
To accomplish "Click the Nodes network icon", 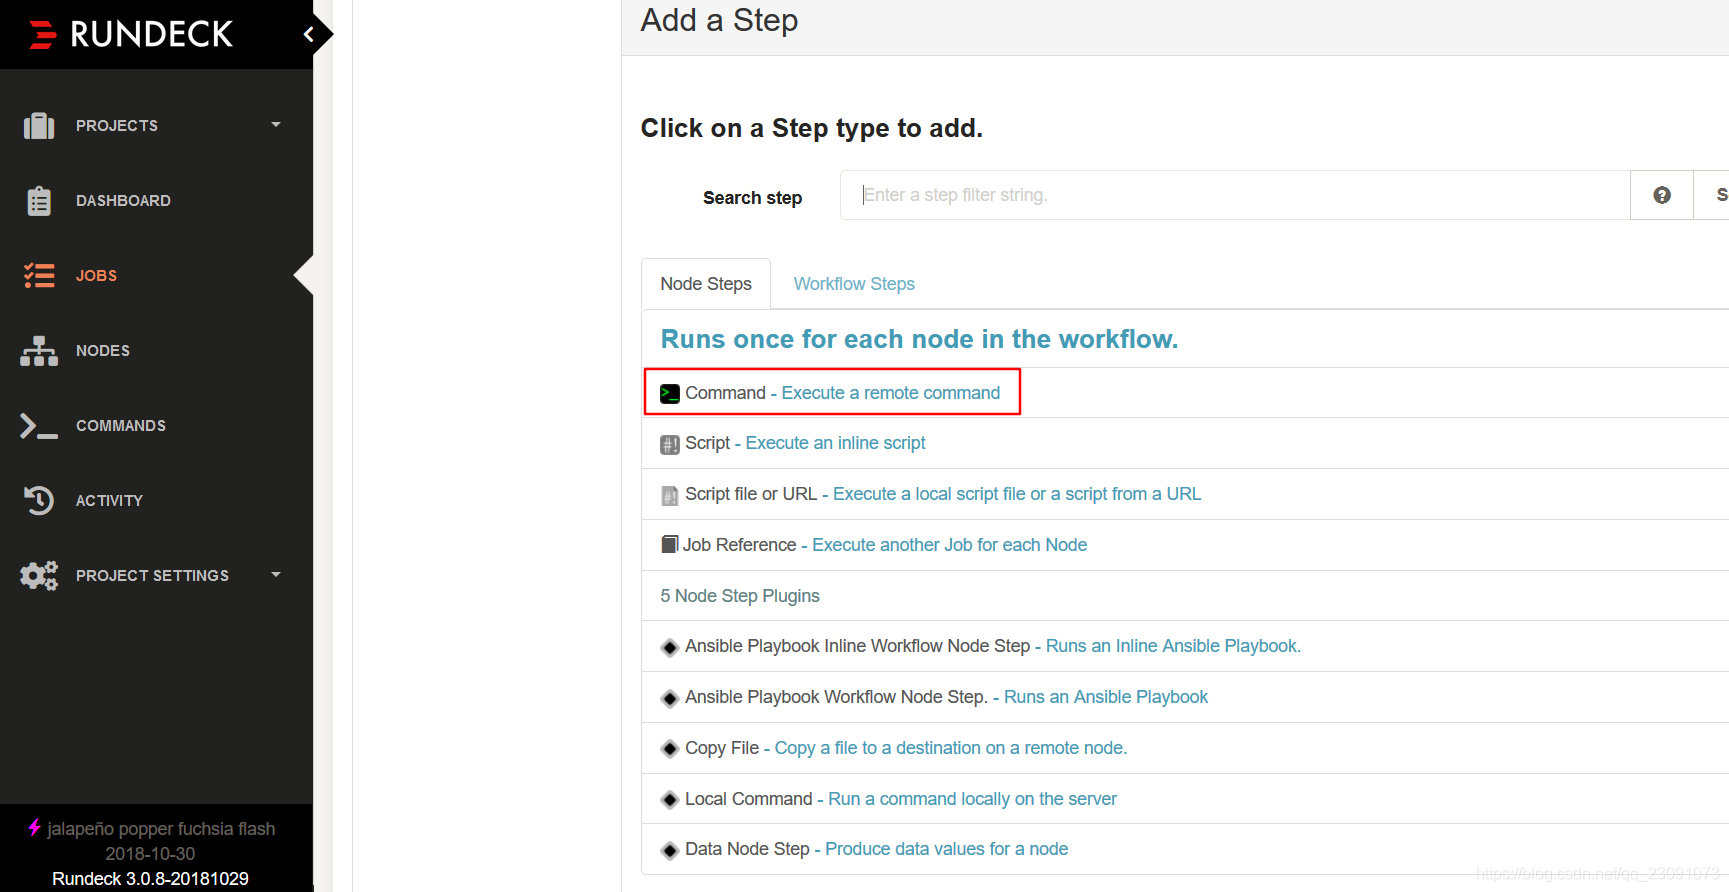I will (x=39, y=351).
